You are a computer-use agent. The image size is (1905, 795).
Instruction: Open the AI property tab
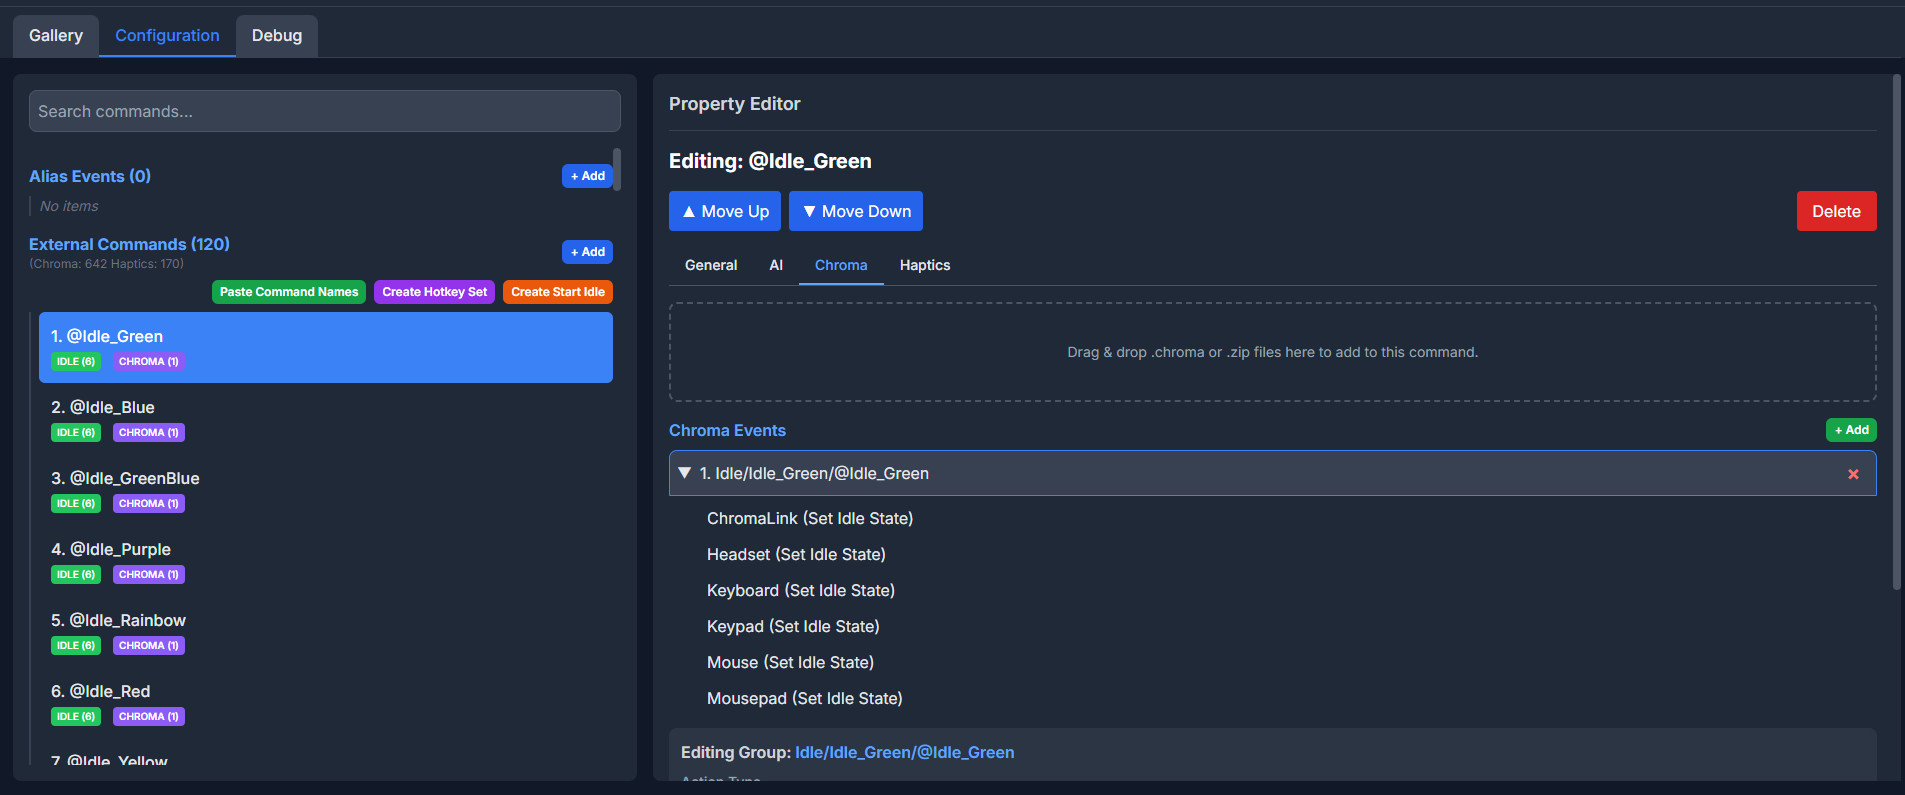[x=775, y=265]
